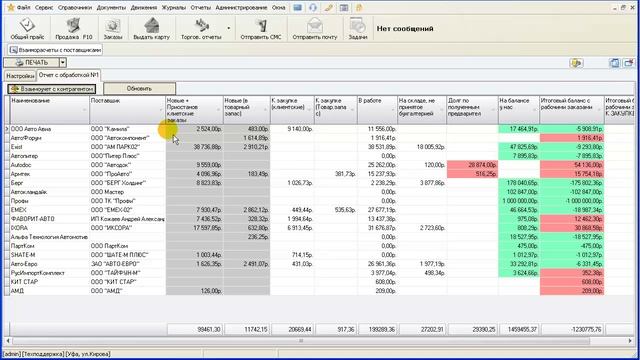Screen dimensions: 640x360
Task: Click the ПЕЧАТЬ button
Action: tap(32, 62)
